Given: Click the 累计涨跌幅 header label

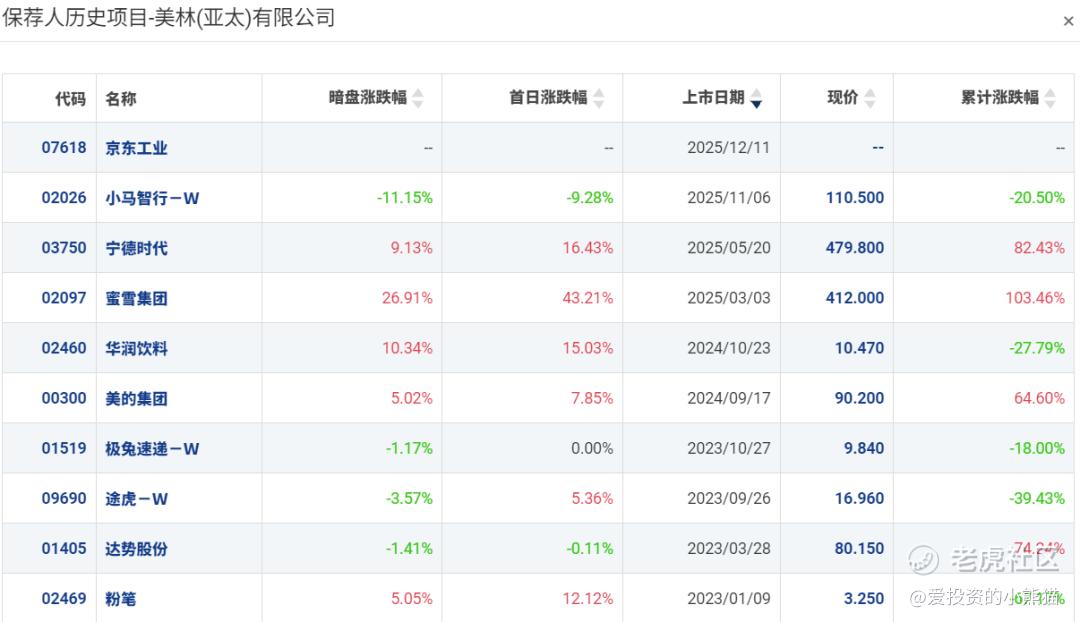Looking at the screenshot, I should (999, 98).
